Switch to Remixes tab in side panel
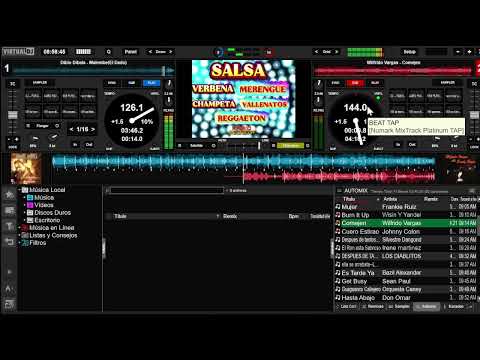This screenshot has height=360, width=480. (x=373, y=306)
